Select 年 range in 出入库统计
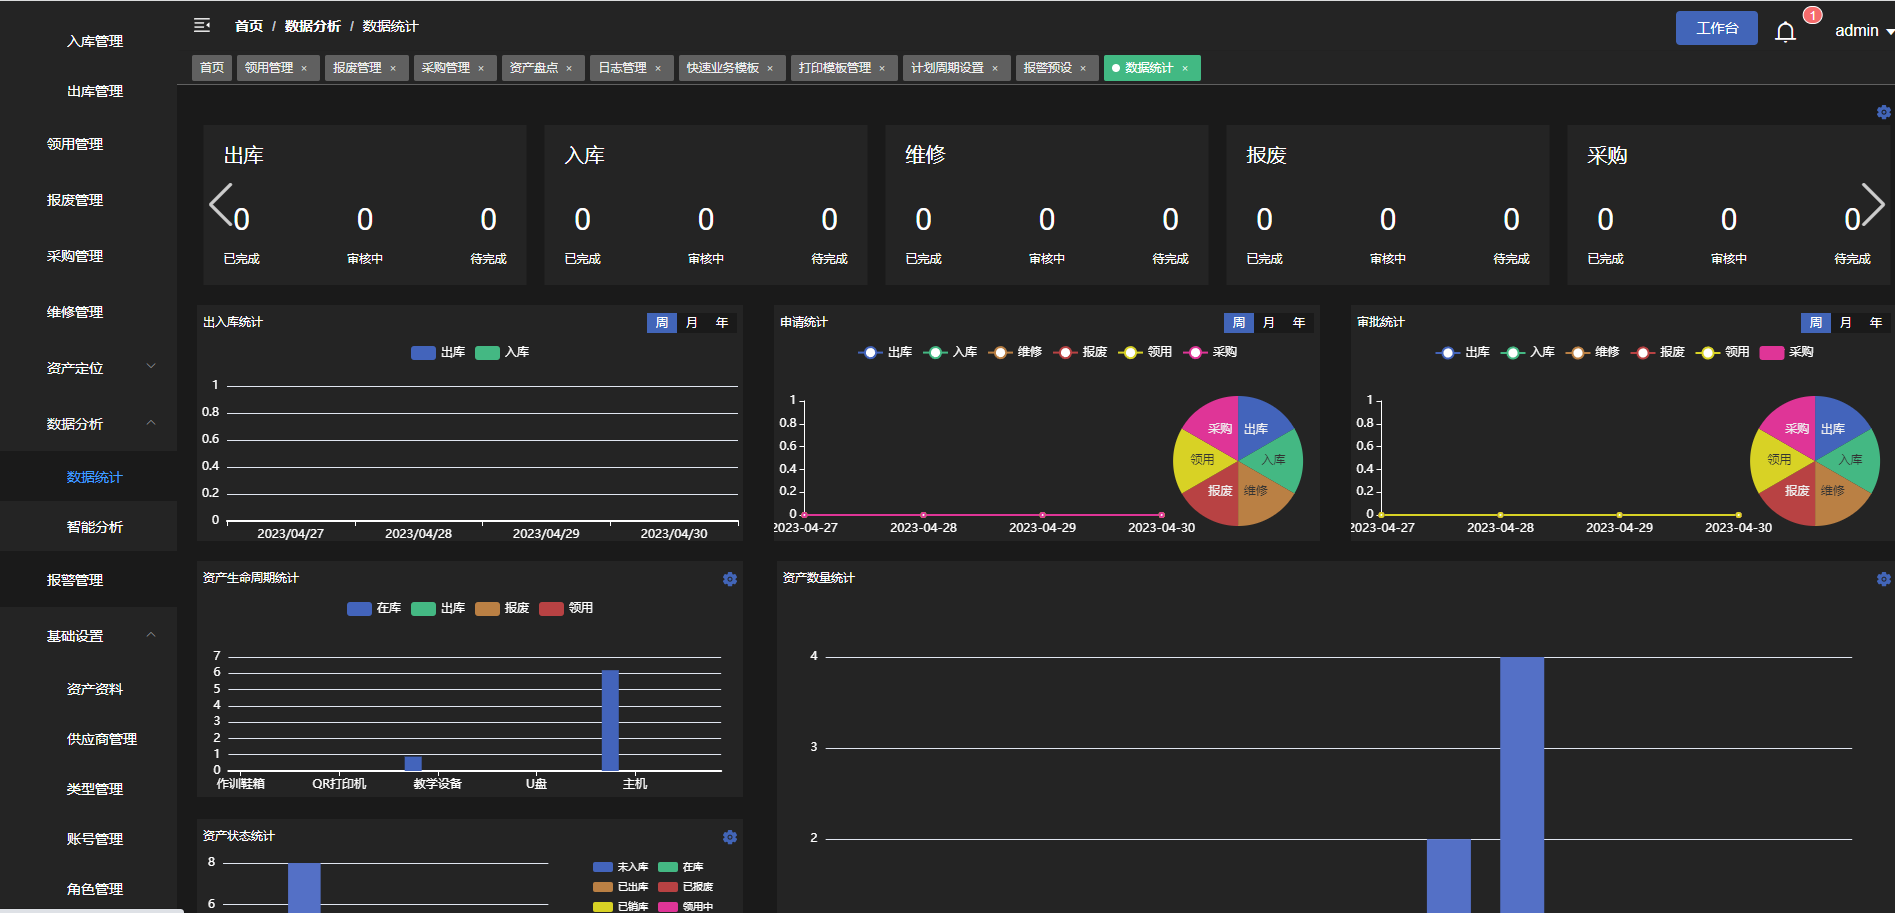 (722, 323)
